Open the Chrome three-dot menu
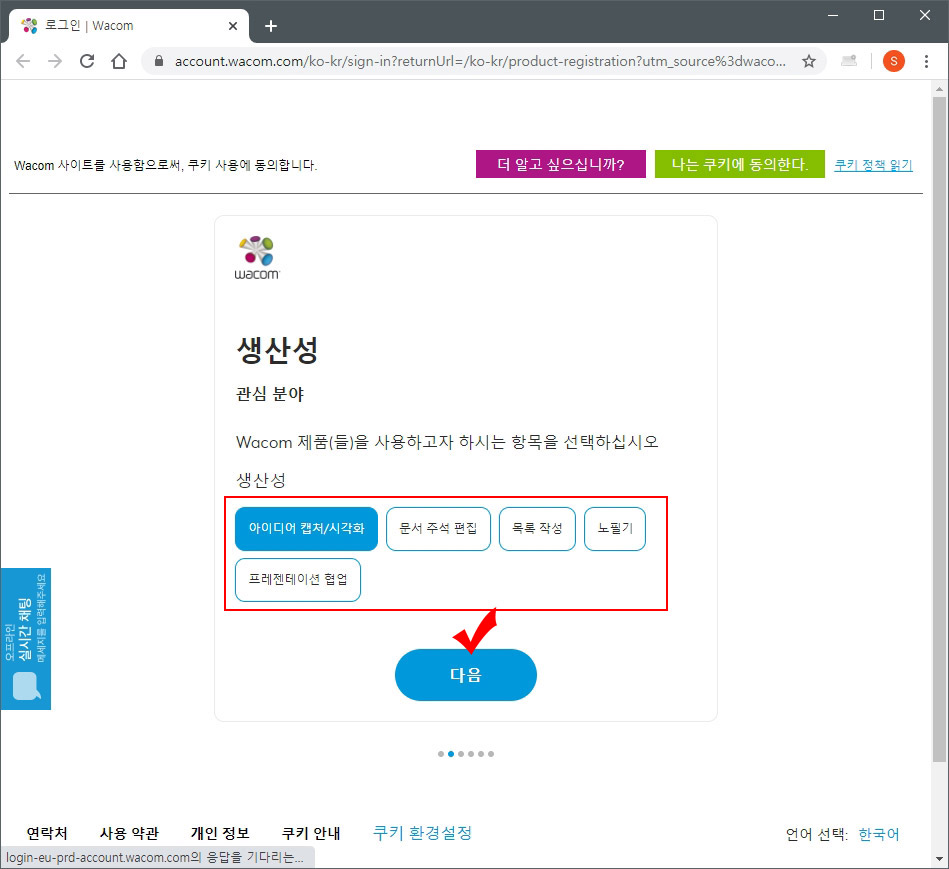Screen dimensions: 949x869 coord(927,60)
